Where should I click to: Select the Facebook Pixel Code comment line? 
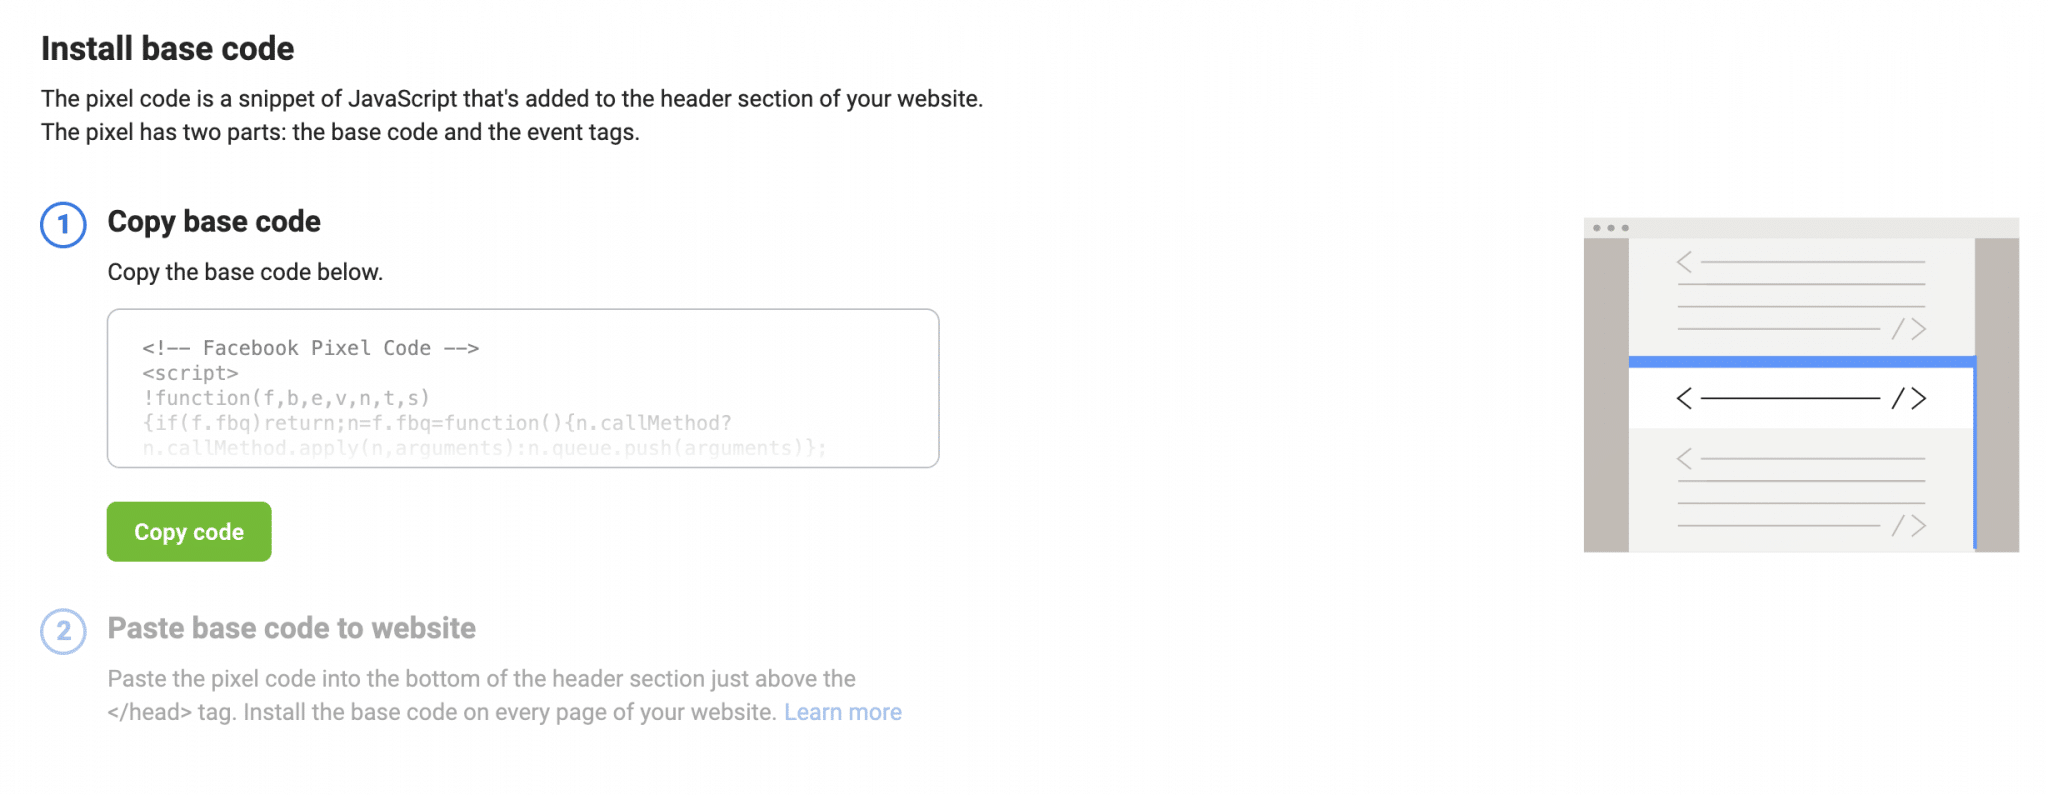[x=310, y=348]
